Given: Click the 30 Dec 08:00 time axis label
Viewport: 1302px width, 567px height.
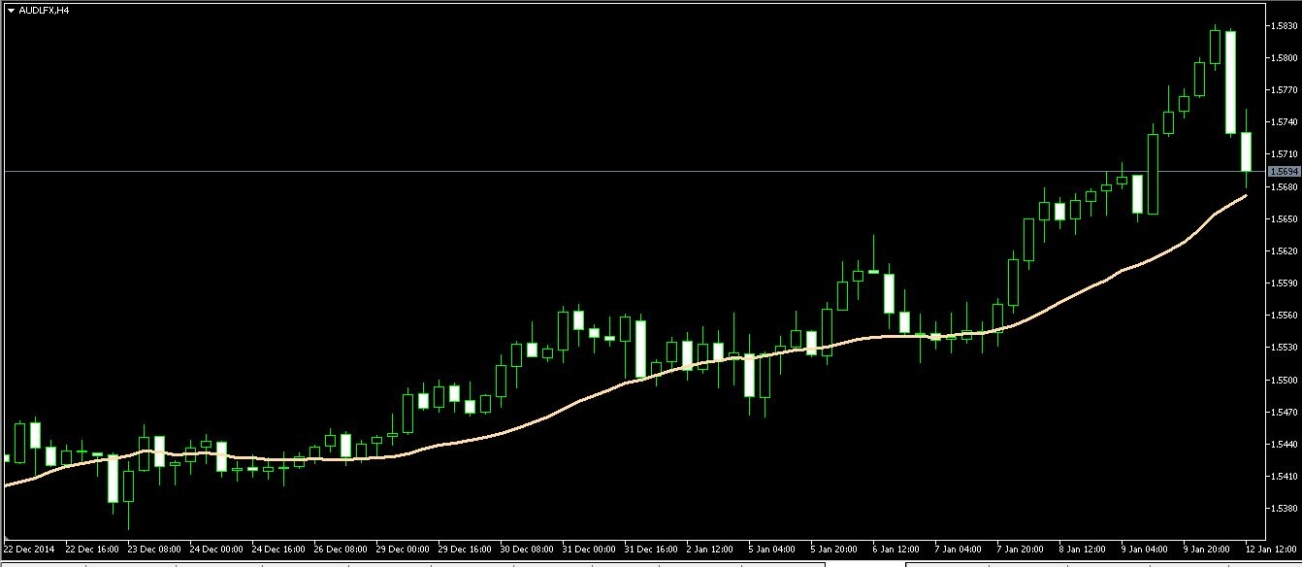Looking at the screenshot, I should [527, 549].
